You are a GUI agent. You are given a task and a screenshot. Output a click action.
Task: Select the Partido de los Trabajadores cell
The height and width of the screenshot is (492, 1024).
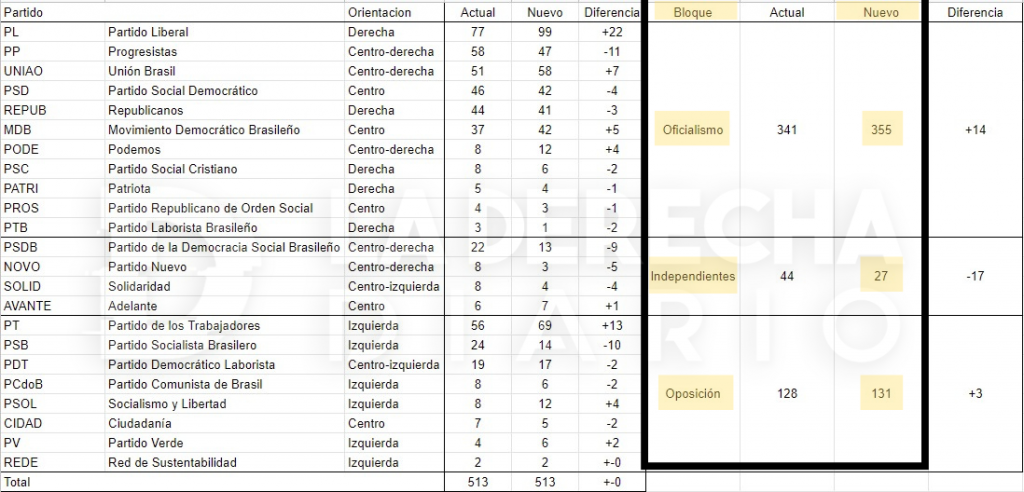[x=184, y=326]
